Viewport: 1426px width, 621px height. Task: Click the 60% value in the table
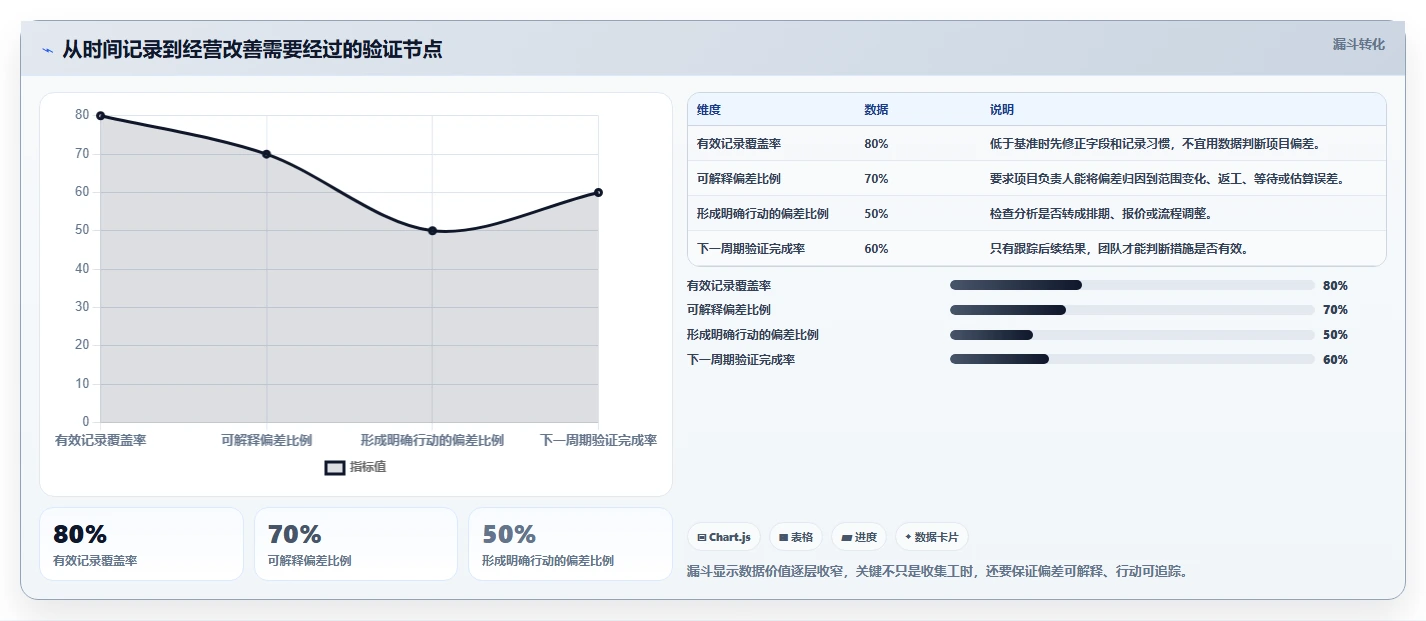click(x=876, y=248)
